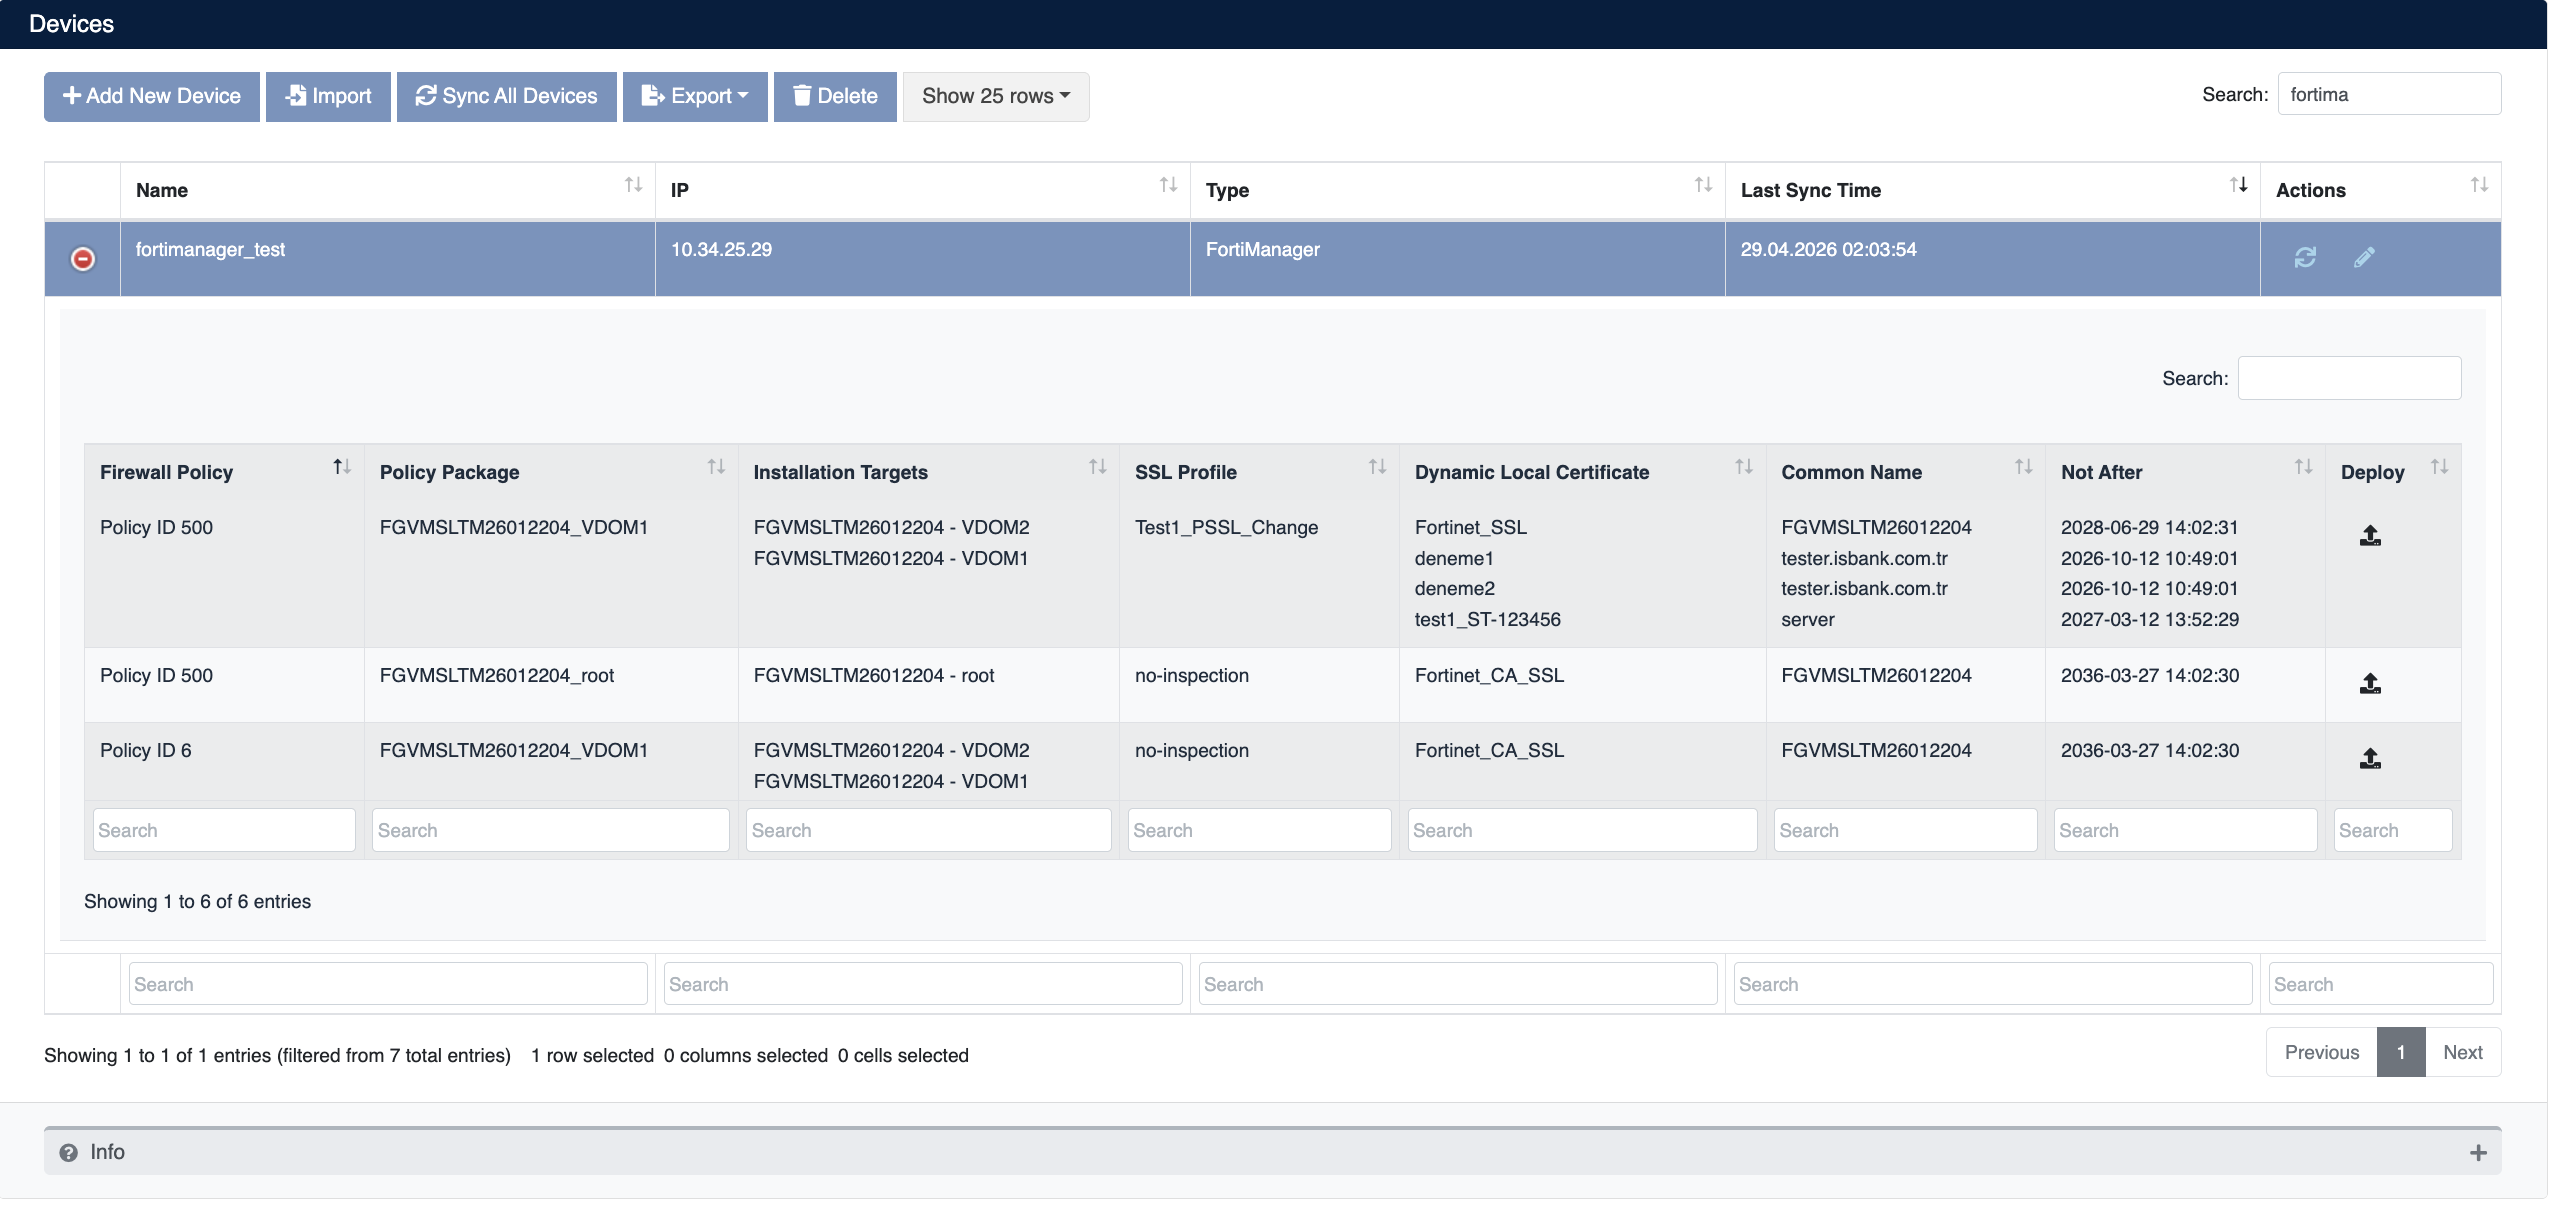Filter by SSL Profile search field

point(1260,830)
